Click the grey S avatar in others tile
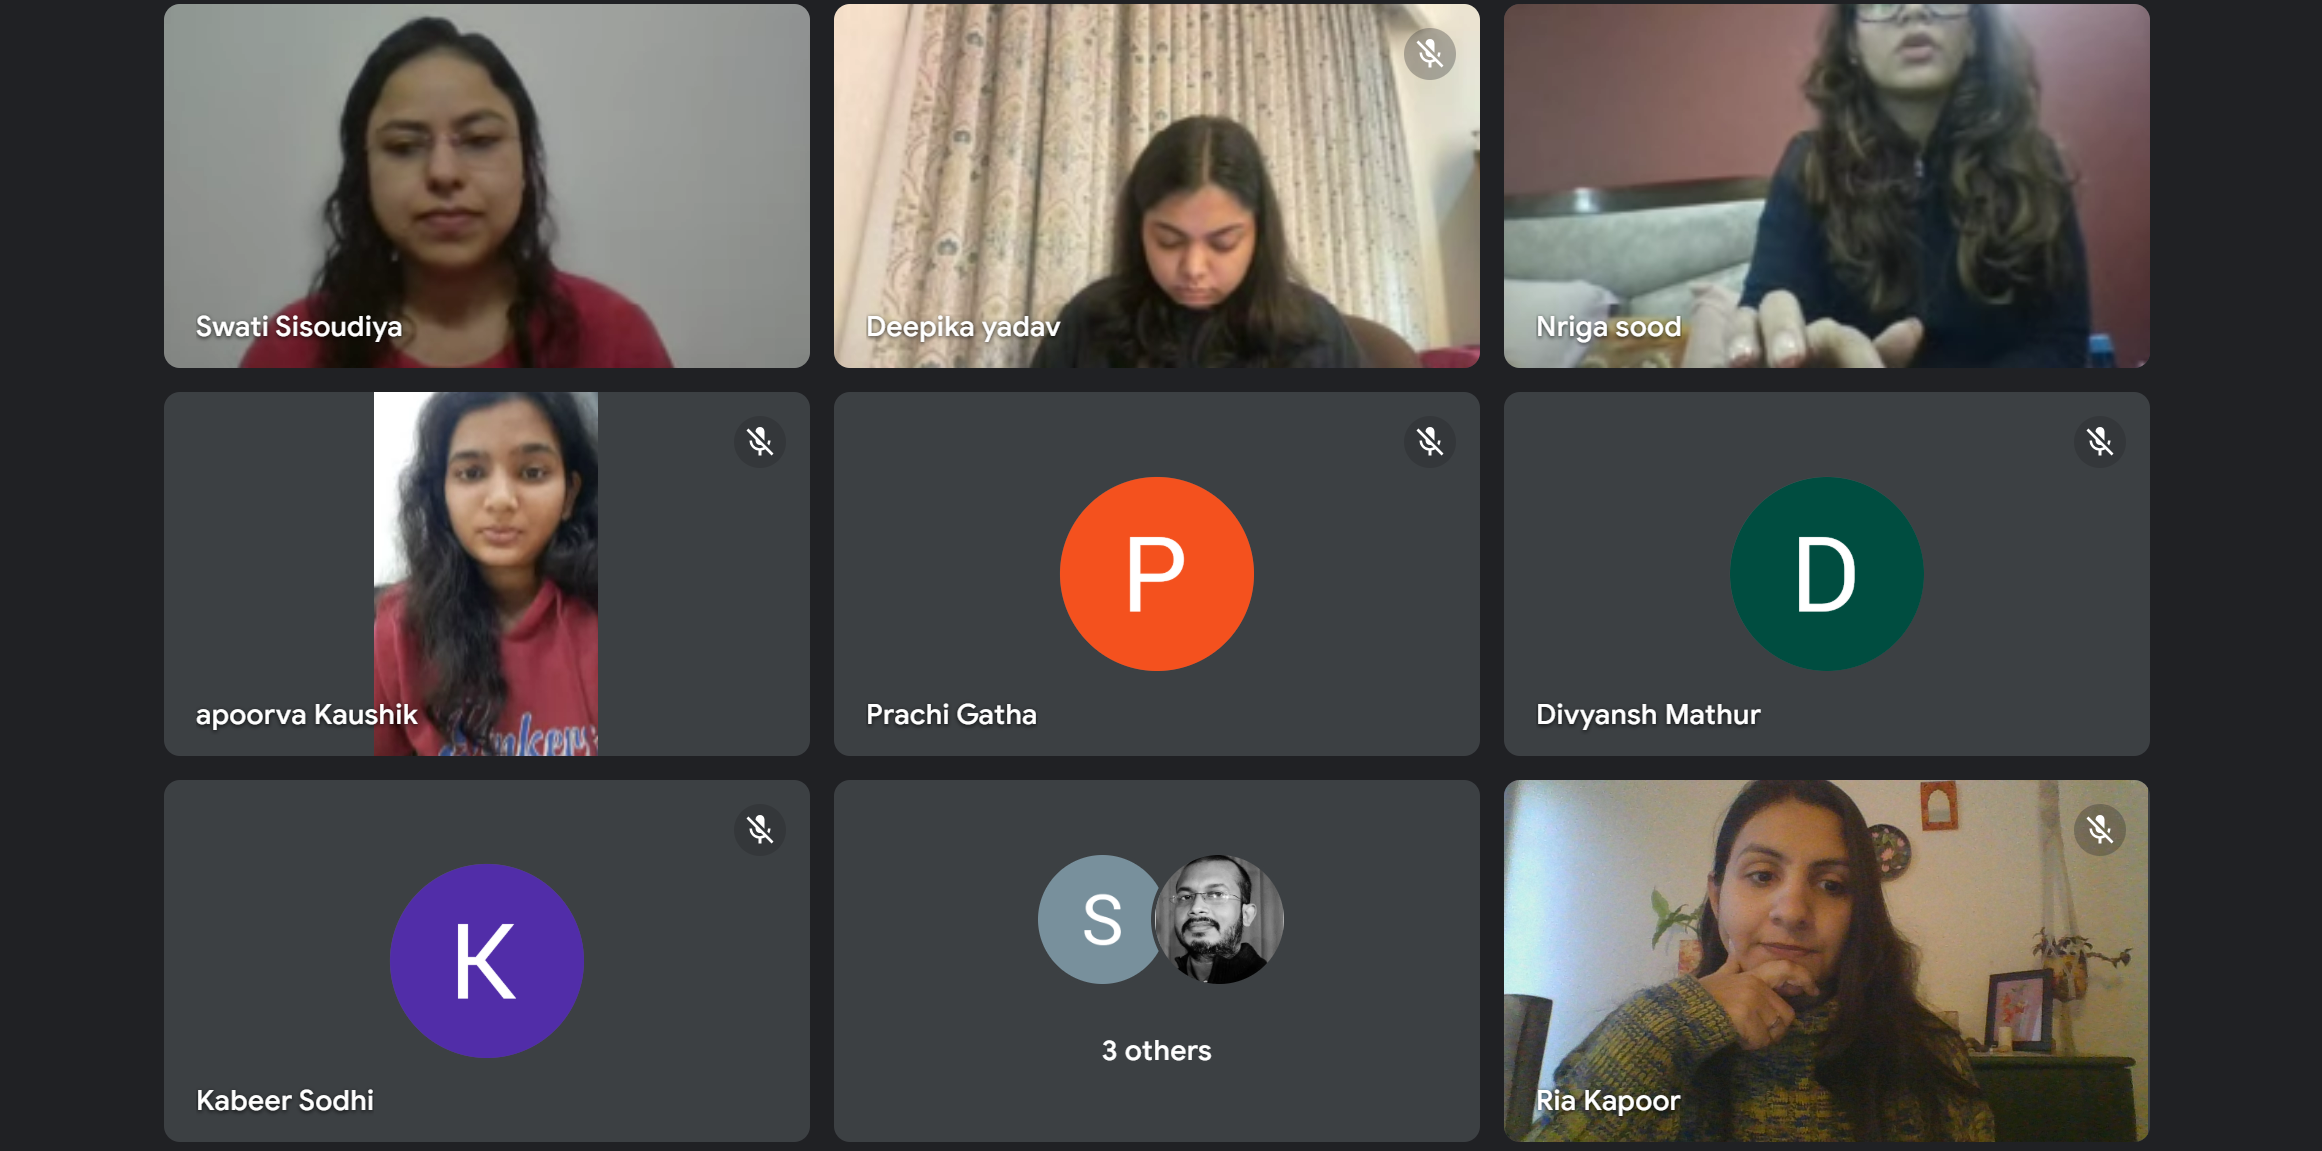2322x1151 pixels. click(1100, 919)
